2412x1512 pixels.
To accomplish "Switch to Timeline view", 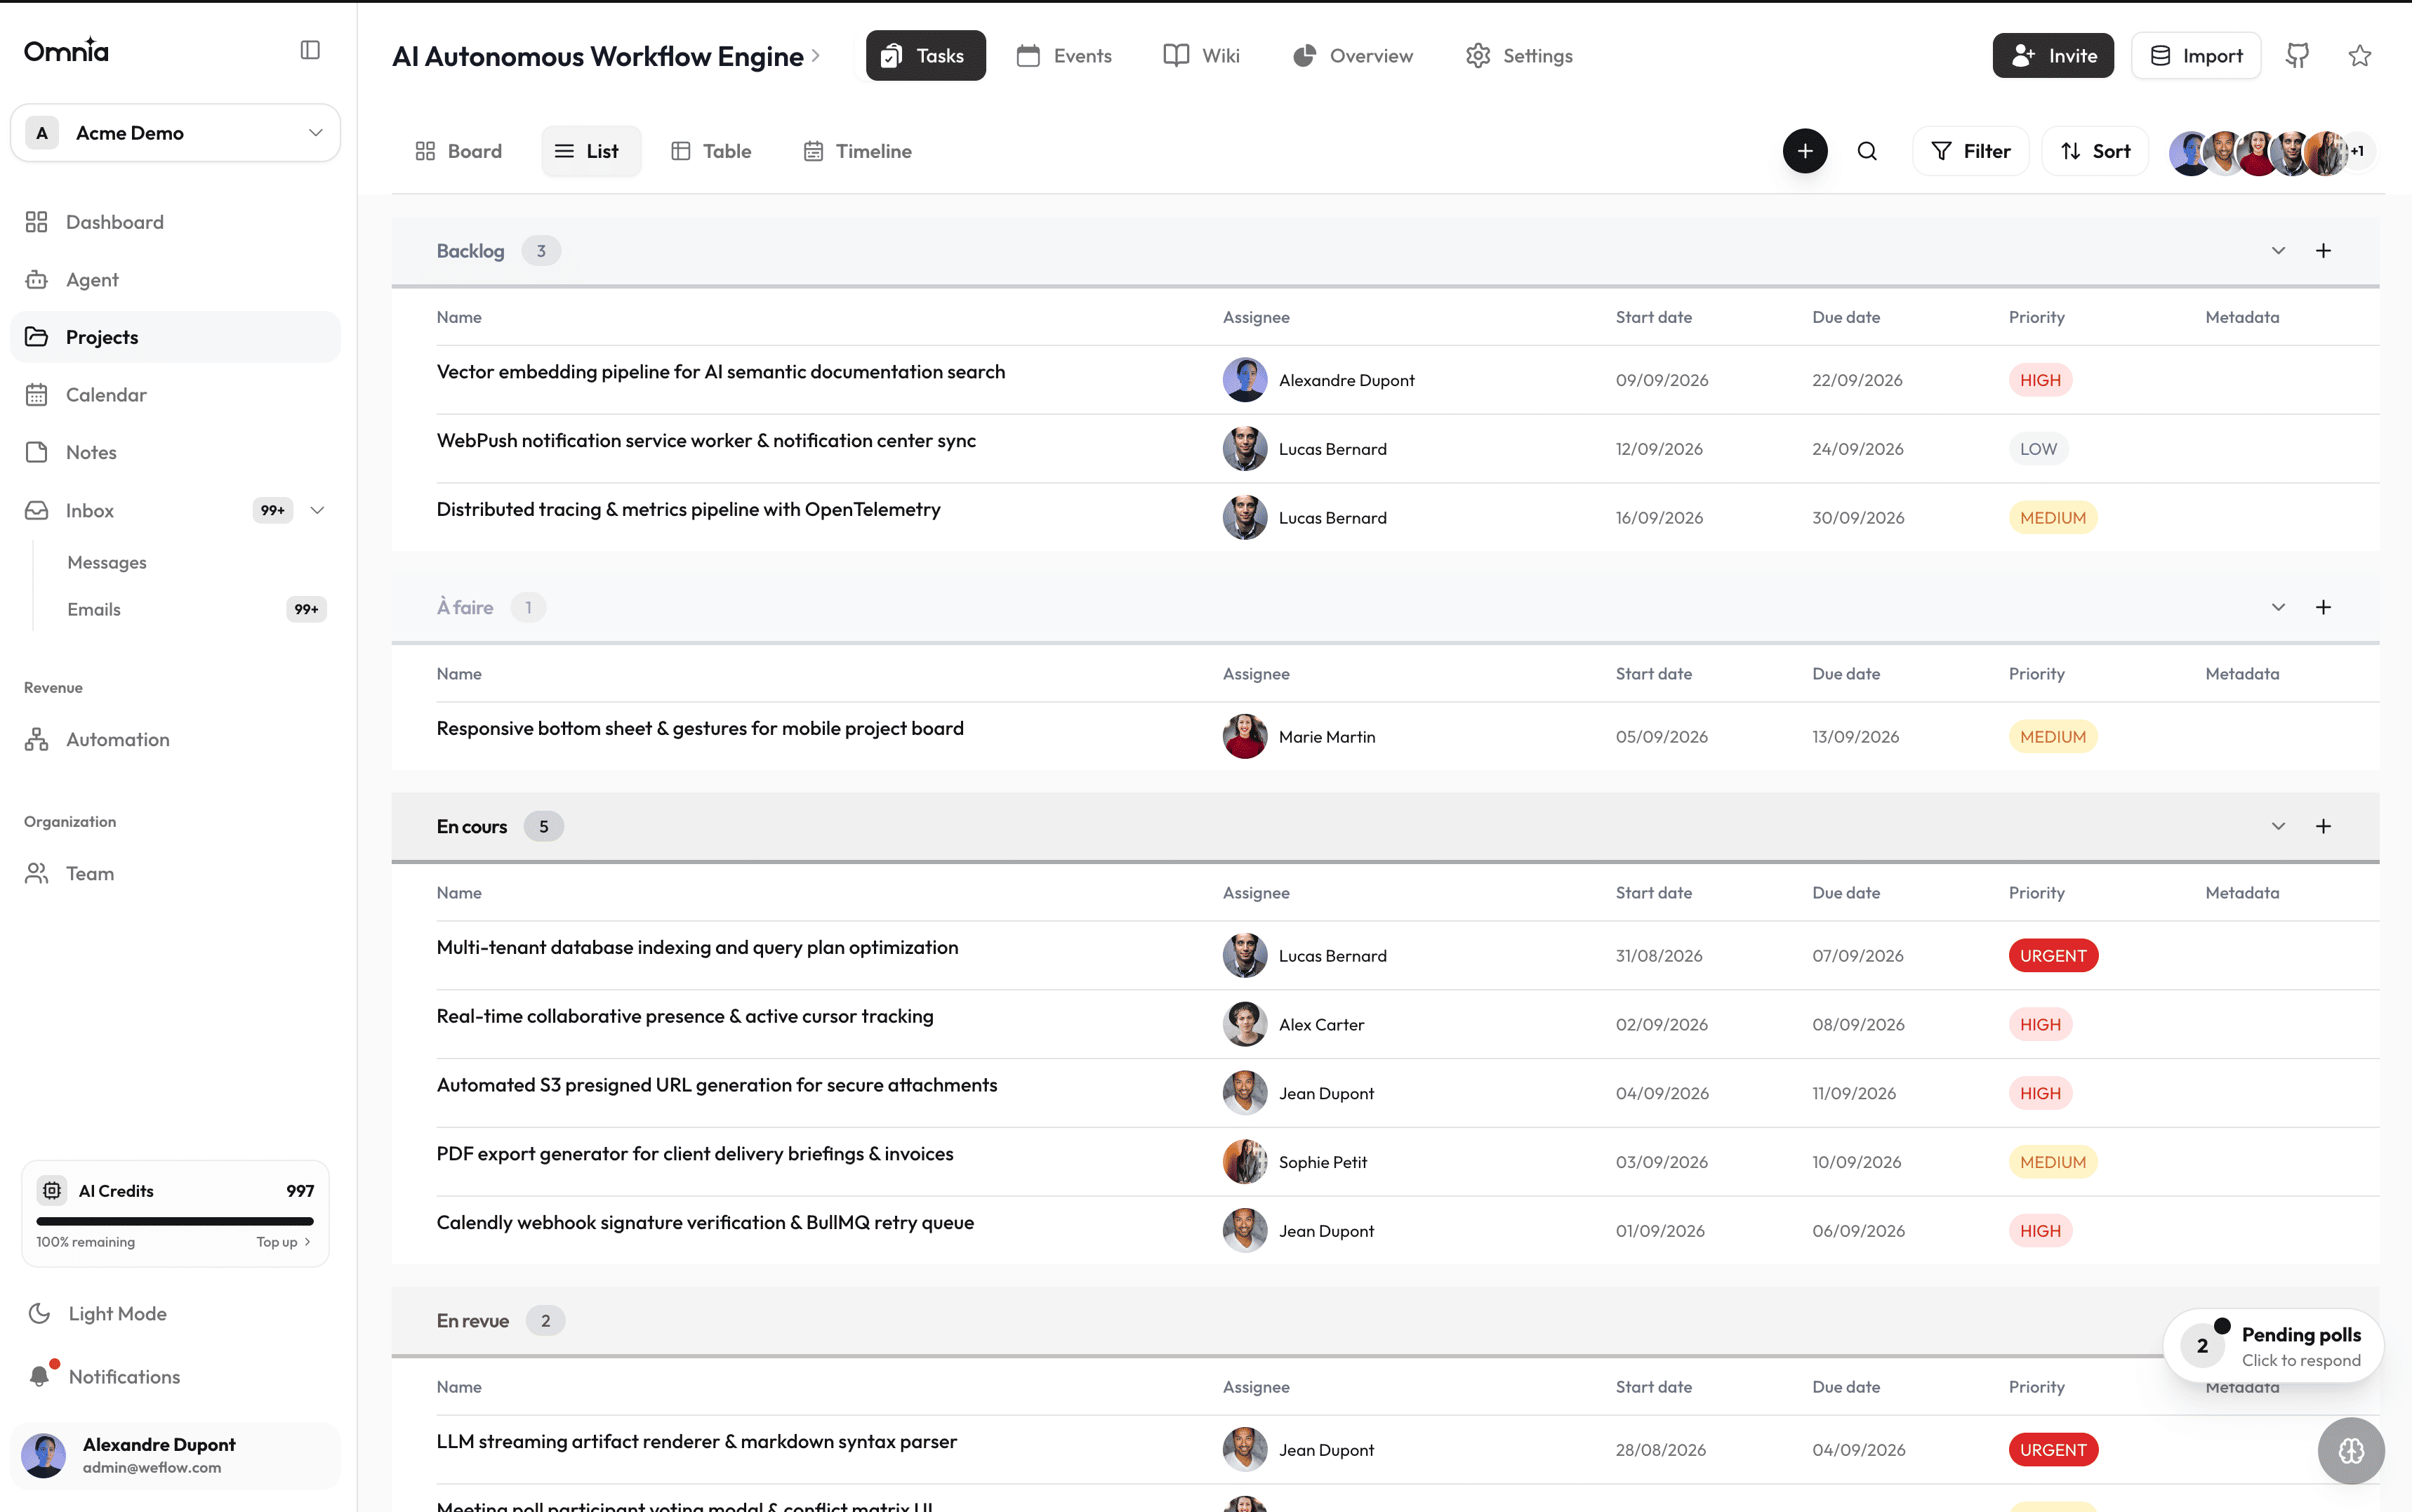I will click(858, 151).
